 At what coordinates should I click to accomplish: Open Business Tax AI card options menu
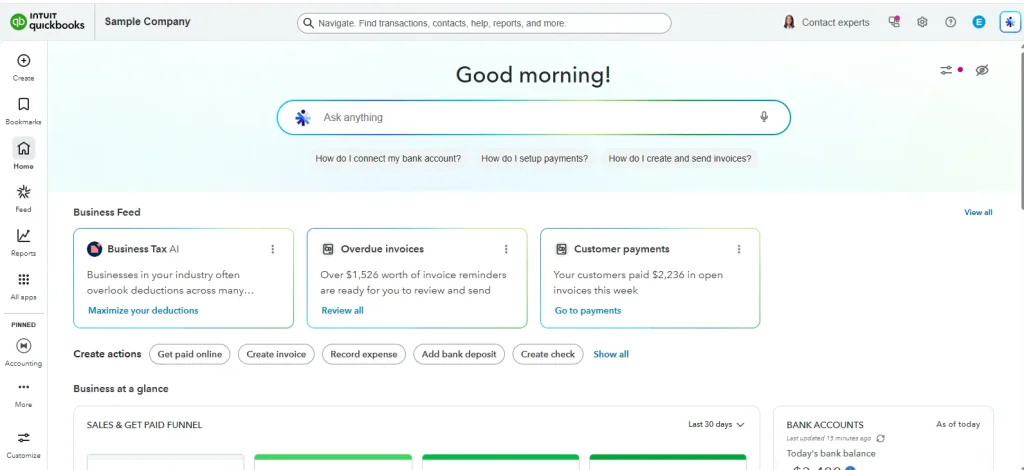pos(272,249)
